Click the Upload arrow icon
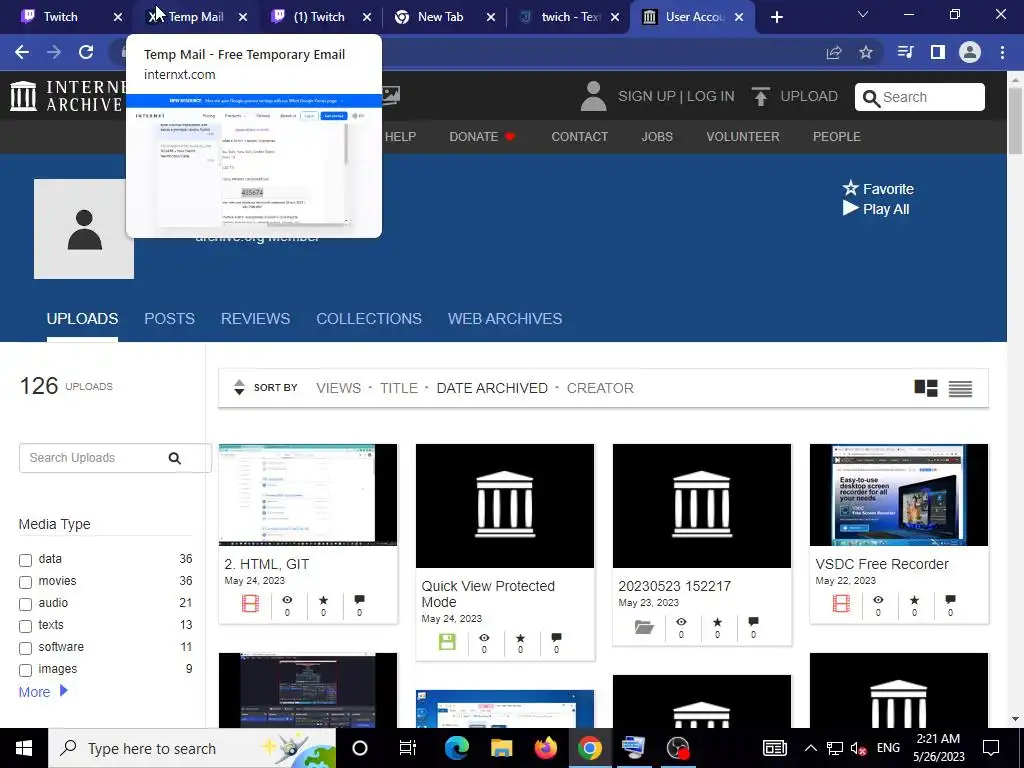This screenshot has width=1024, height=768. coord(760,97)
